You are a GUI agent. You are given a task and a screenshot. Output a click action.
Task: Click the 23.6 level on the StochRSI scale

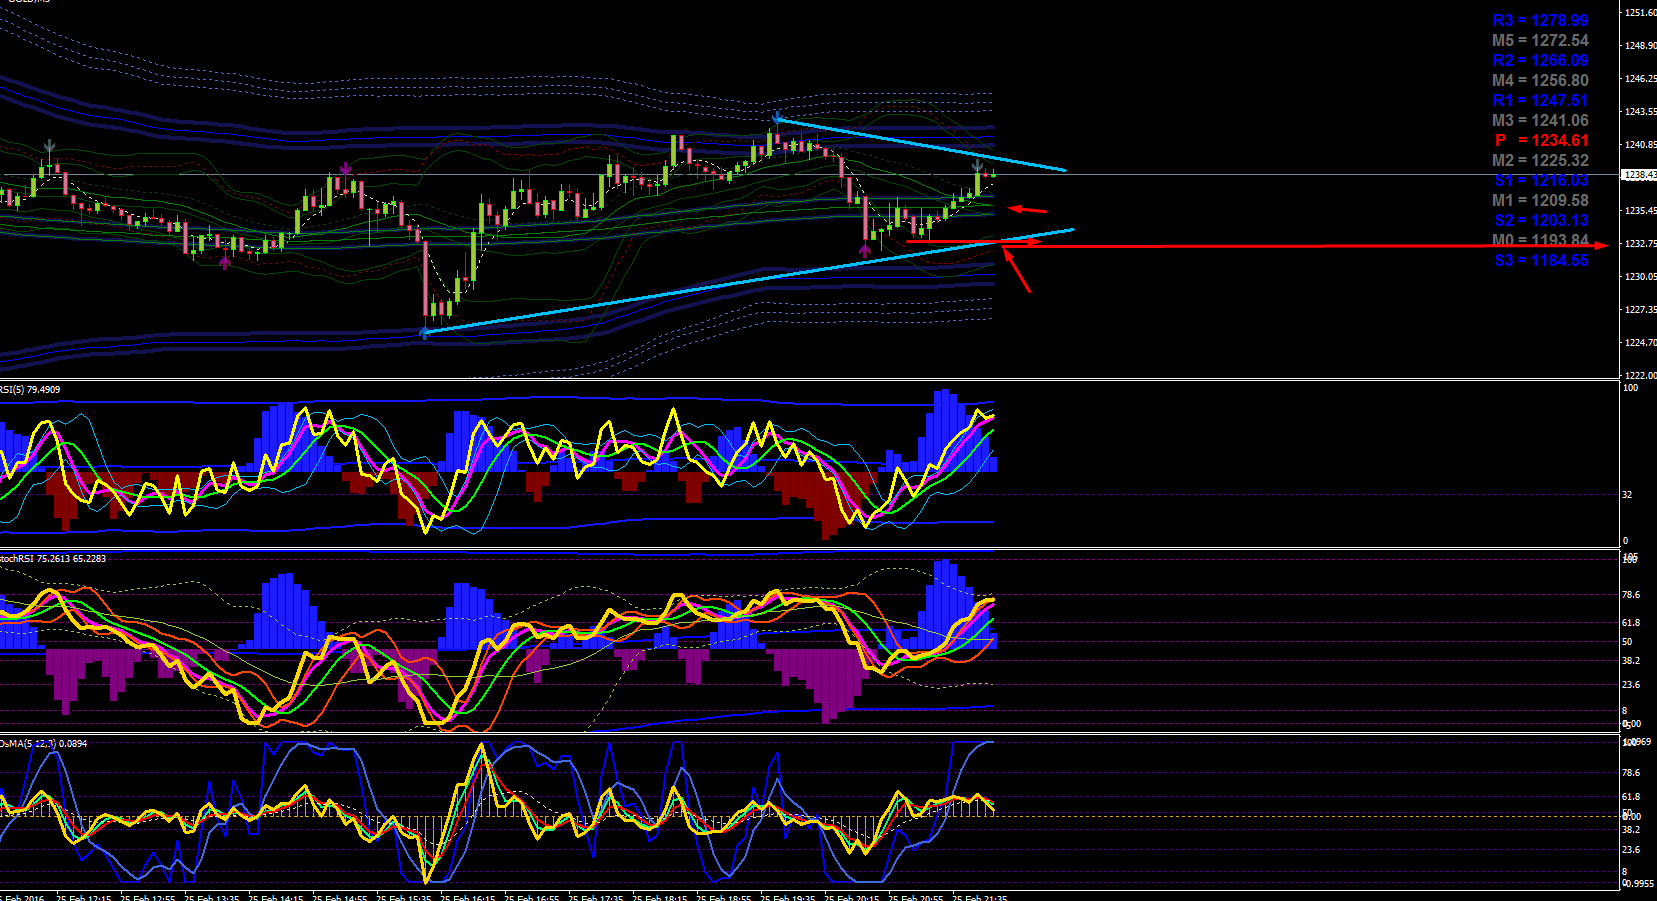click(x=1631, y=685)
